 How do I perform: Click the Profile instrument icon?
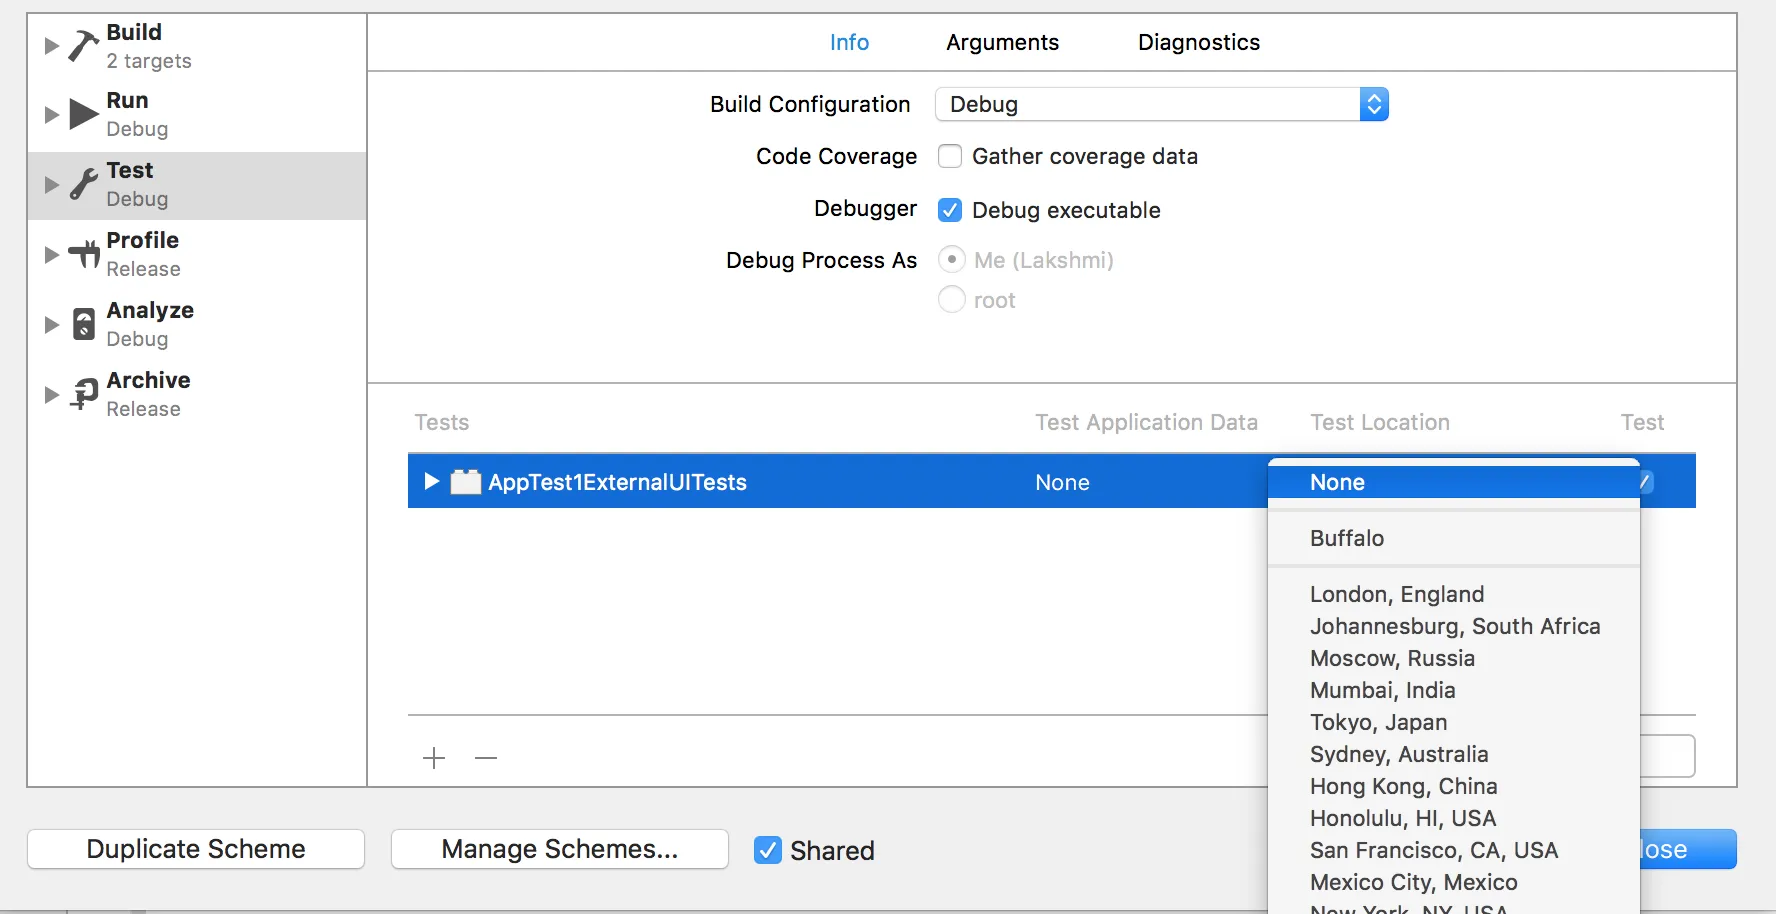coord(84,254)
